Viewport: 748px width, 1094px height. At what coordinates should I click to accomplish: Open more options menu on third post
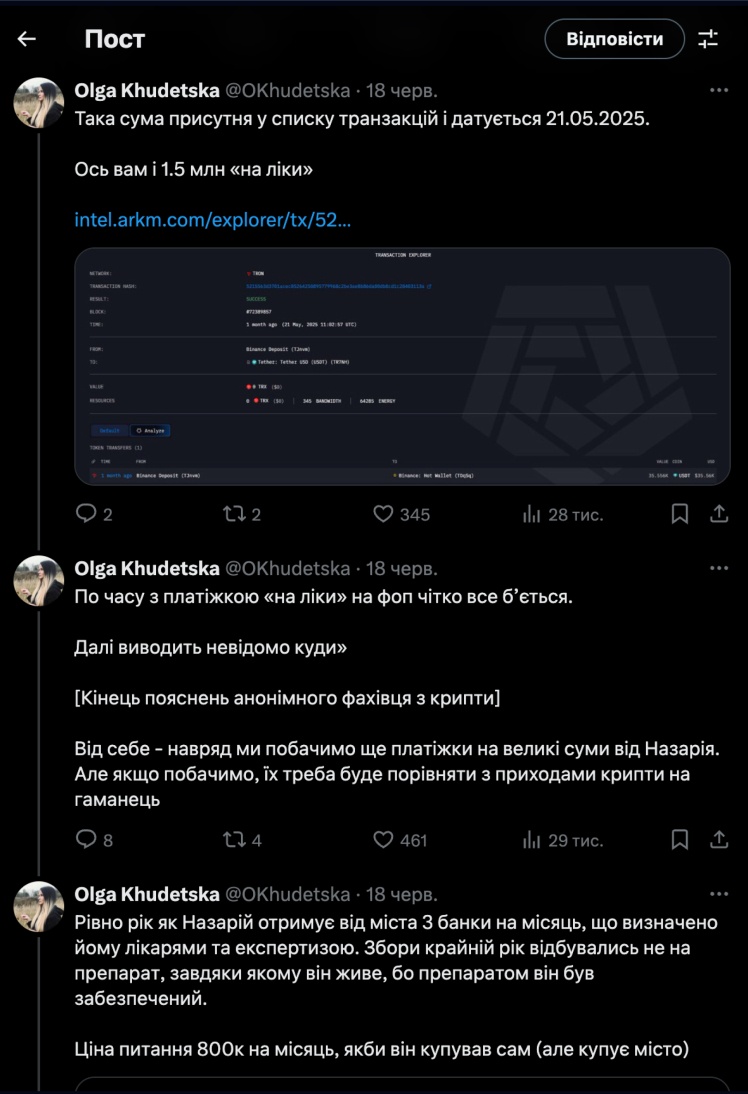[x=718, y=894]
